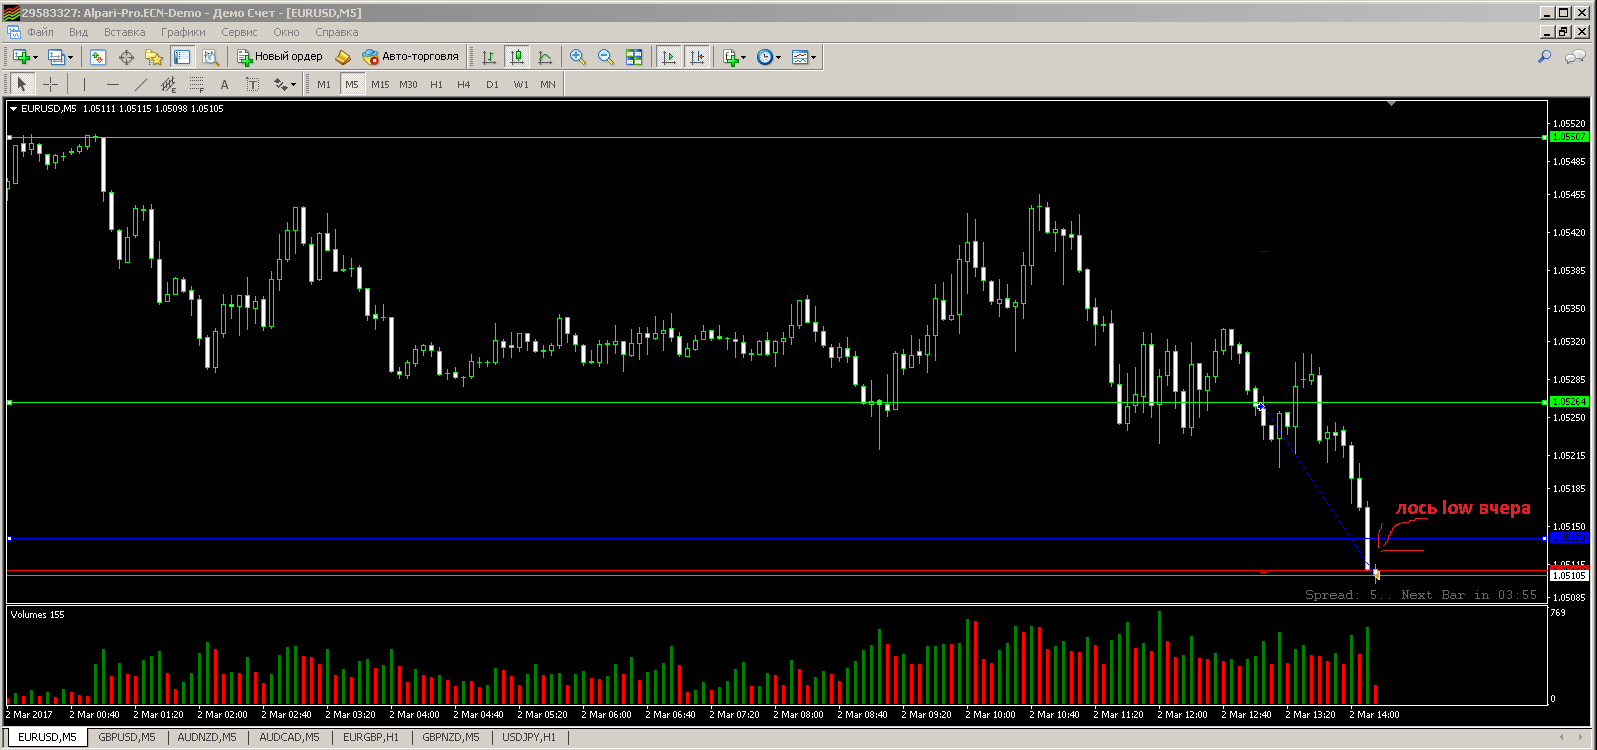1597x750 pixels.
Task: Select the Equidistant Channel tool
Action: click(x=168, y=84)
